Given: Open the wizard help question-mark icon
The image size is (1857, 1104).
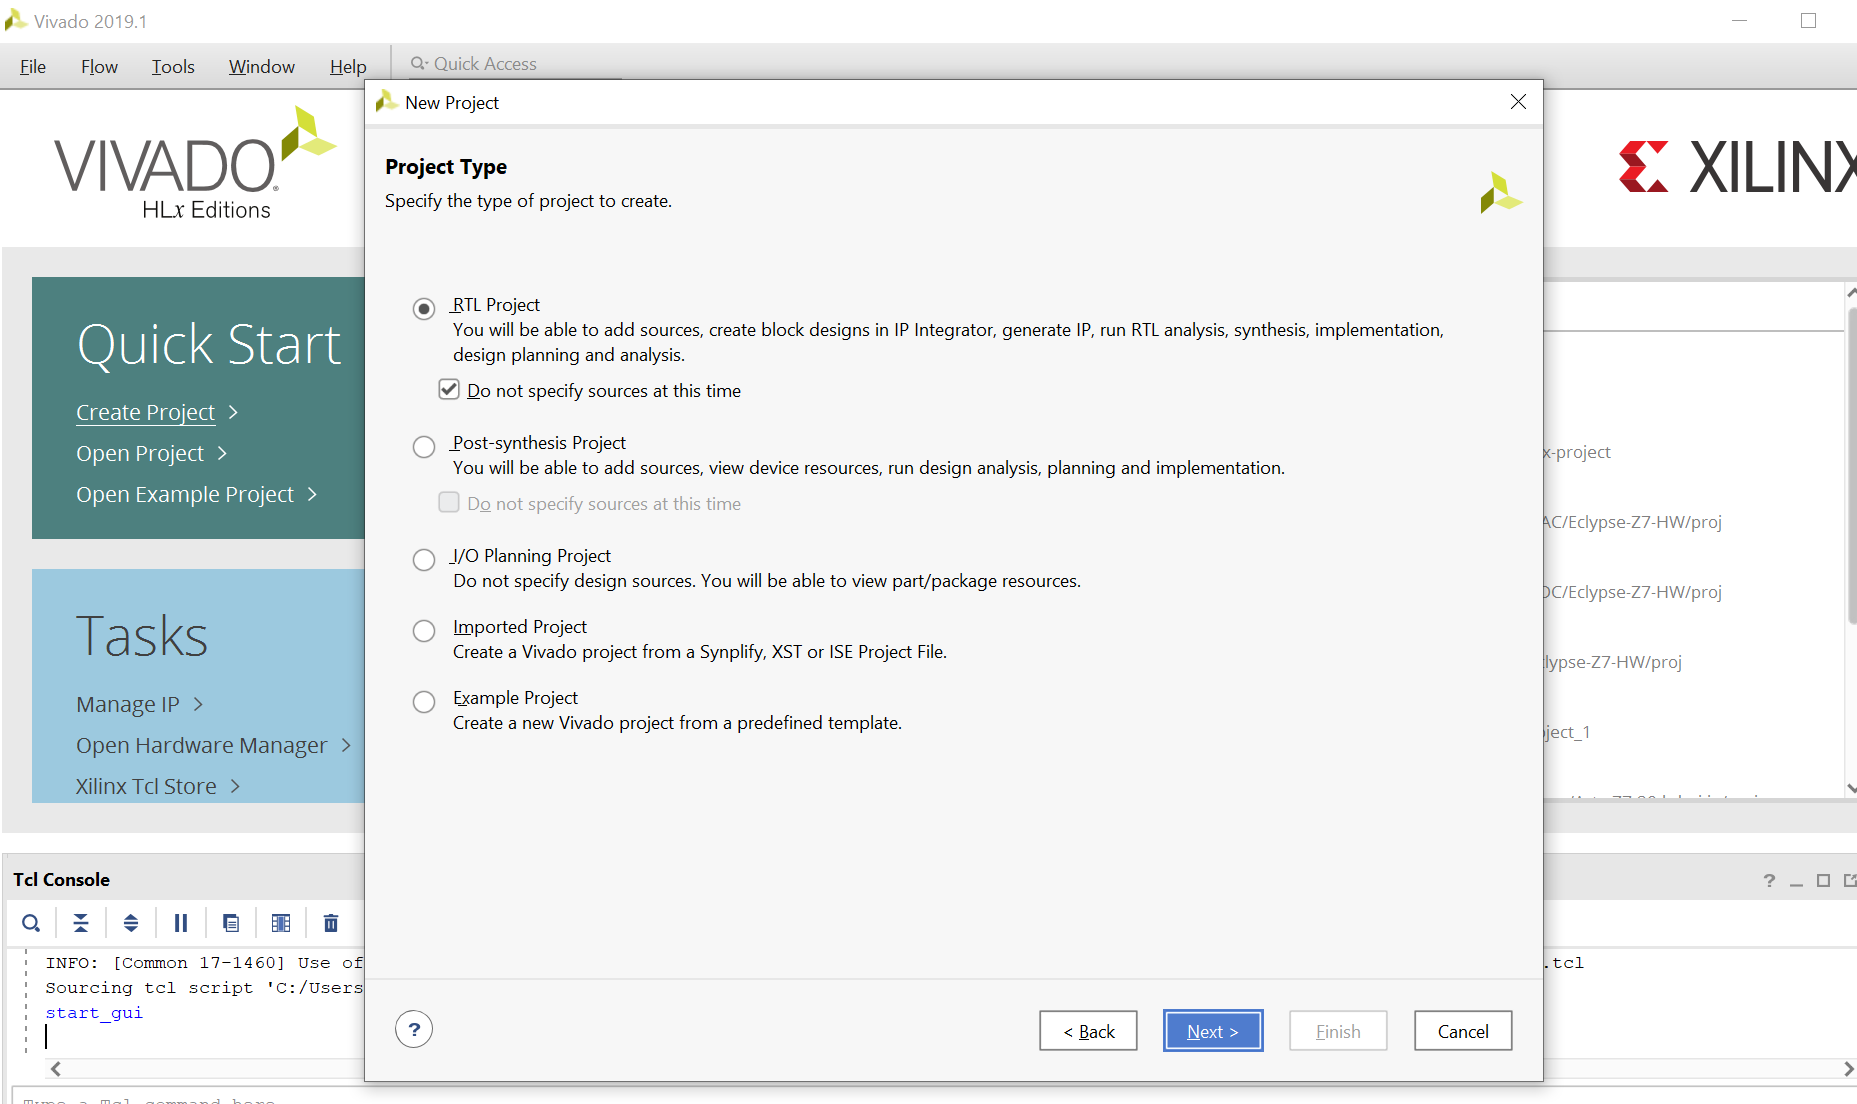Looking at the screenshot, I should [x=414, y=1029].
